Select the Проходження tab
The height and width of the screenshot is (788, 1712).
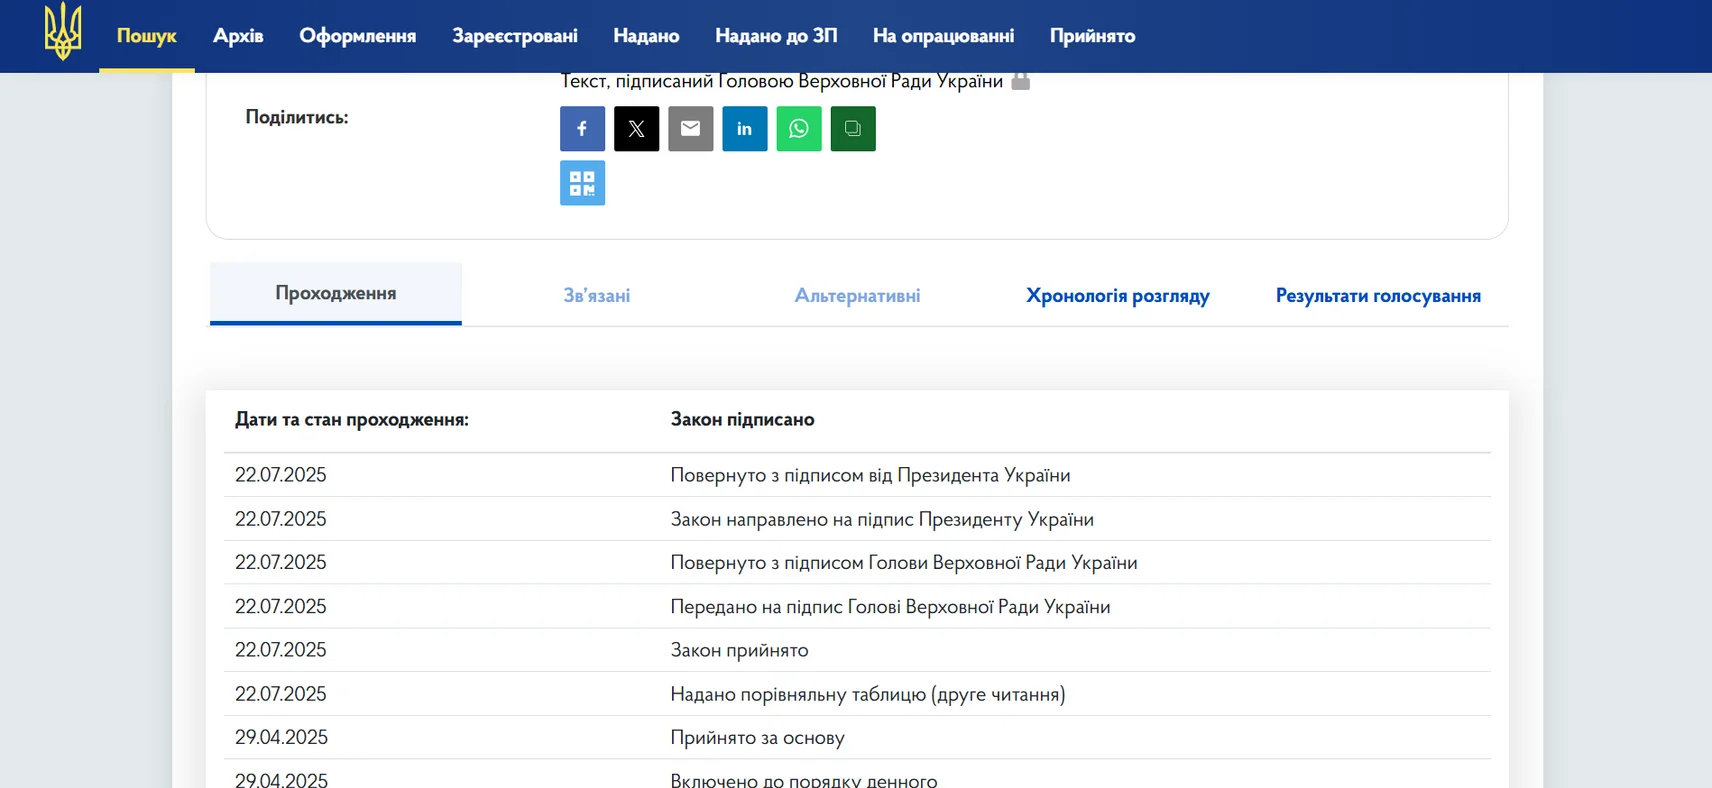pyautogui.click(x=335, y=293)
